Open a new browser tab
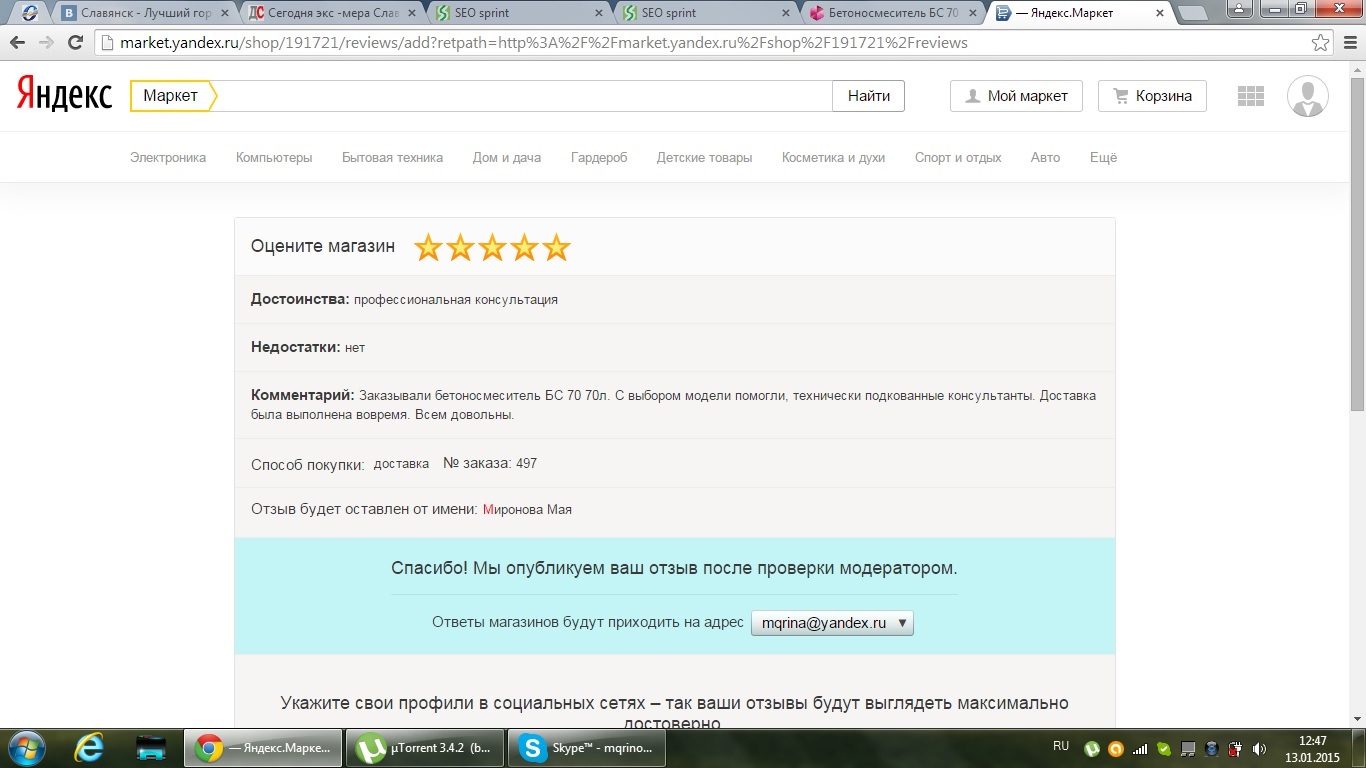1366x768 pixels. 1192,13
